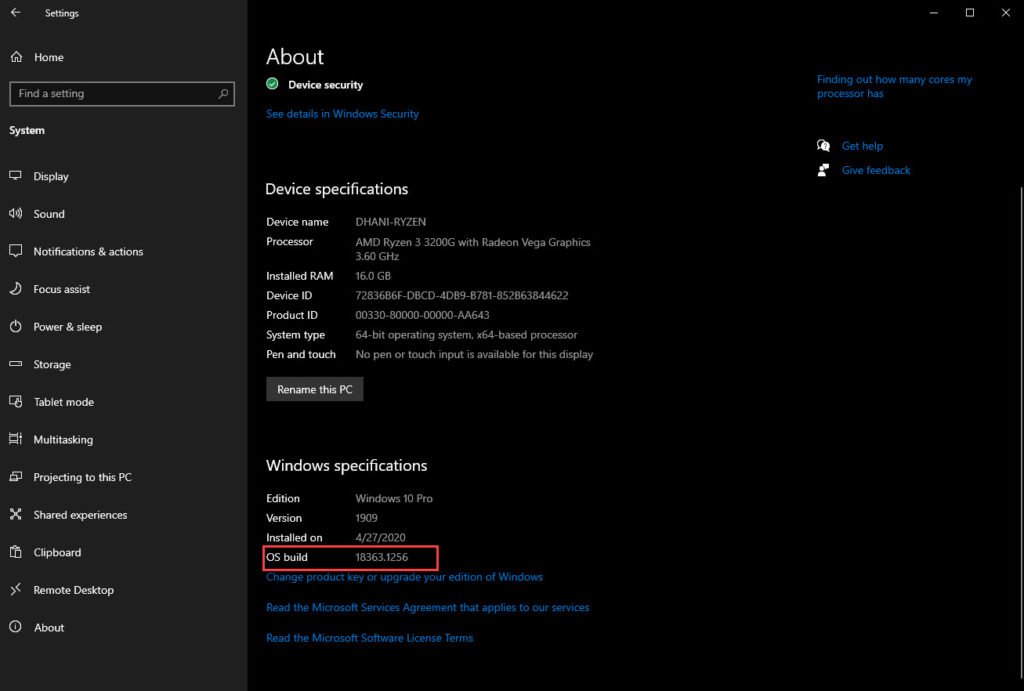Viewport: 1024px width, 691px height.
Task: Click the Sound speaker icon
Action: pos(16,214)
